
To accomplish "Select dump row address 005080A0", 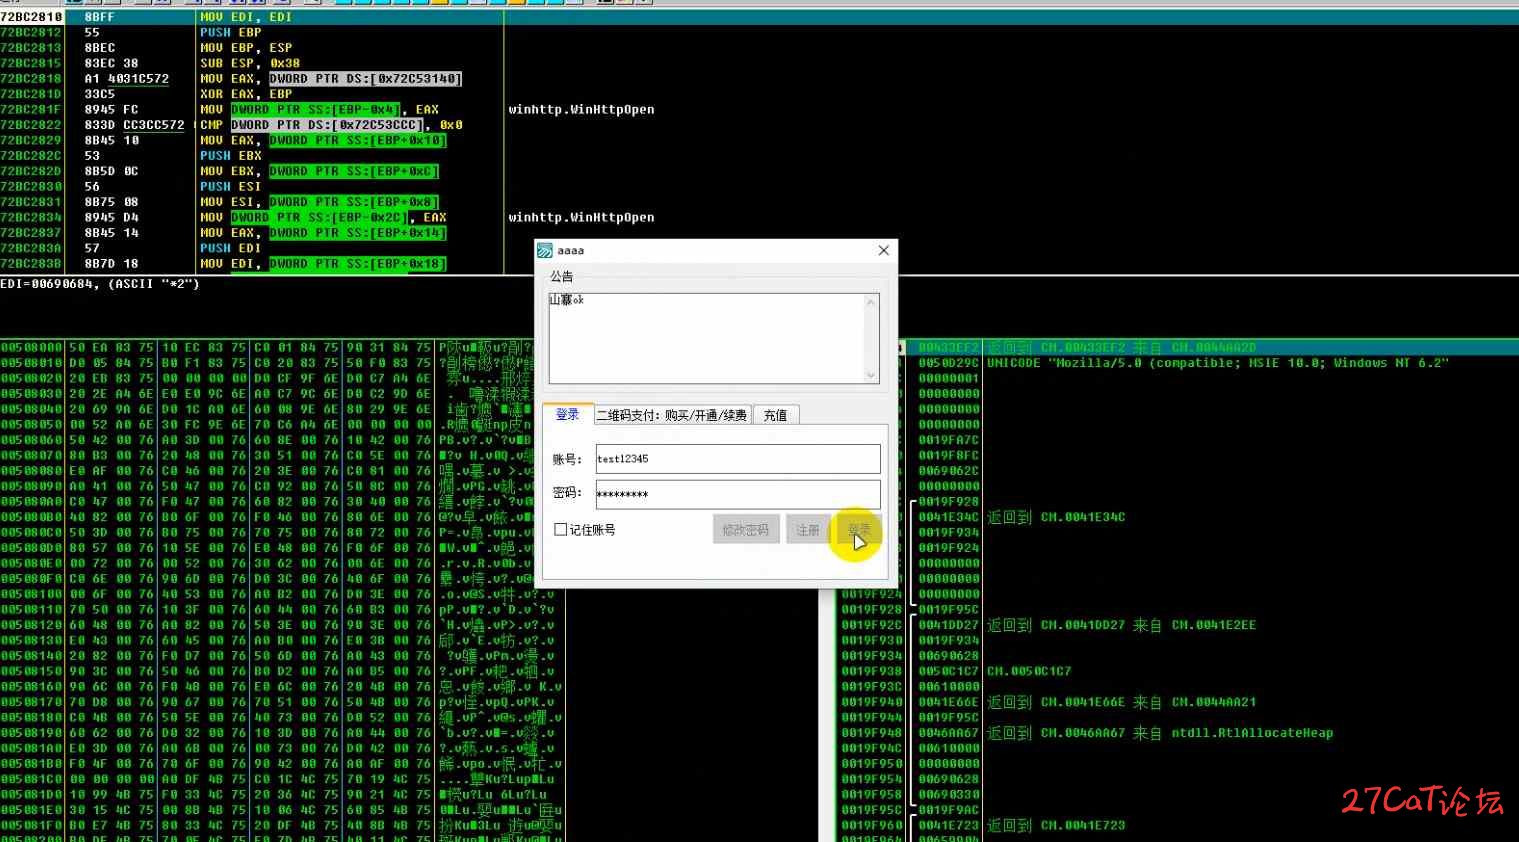I will (32, 501).
